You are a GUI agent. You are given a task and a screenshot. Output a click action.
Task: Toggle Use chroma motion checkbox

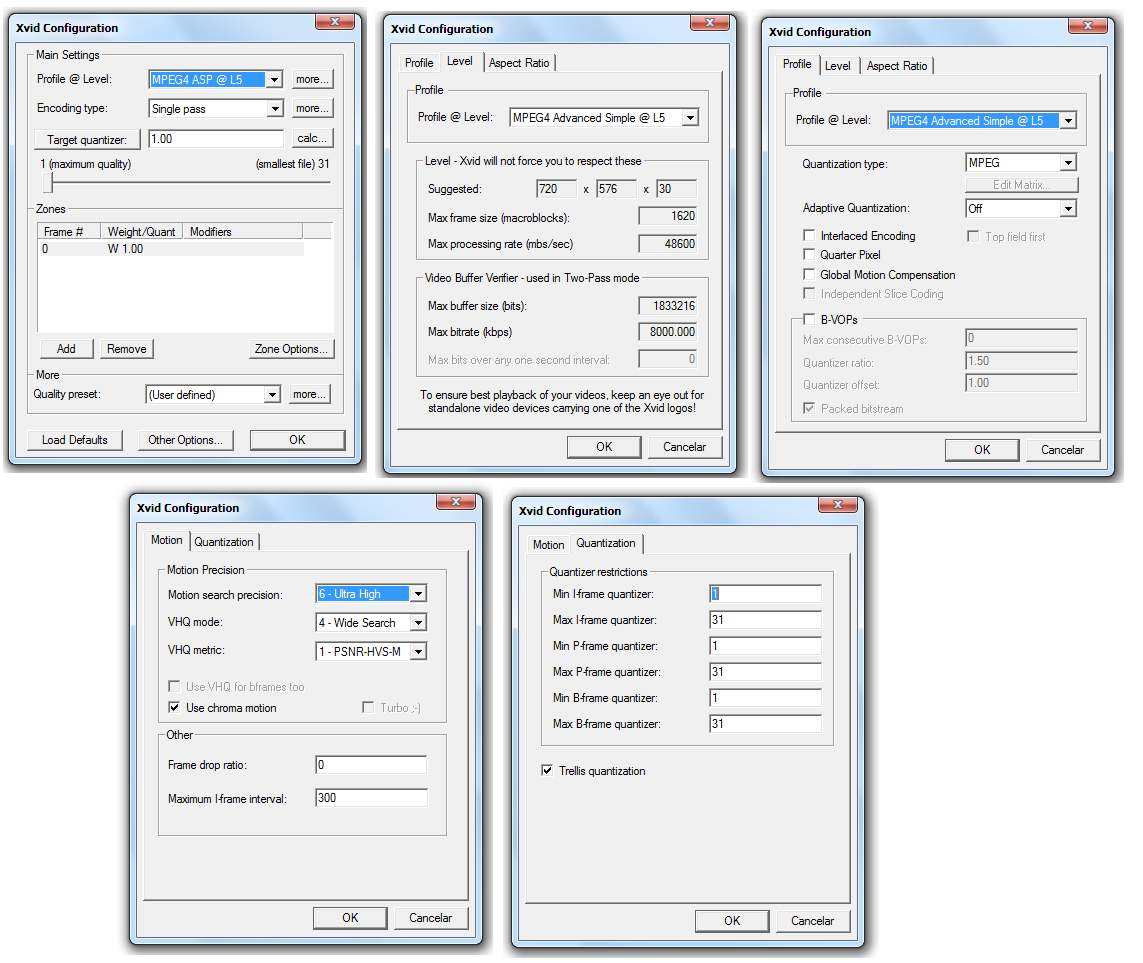(174, 707)
